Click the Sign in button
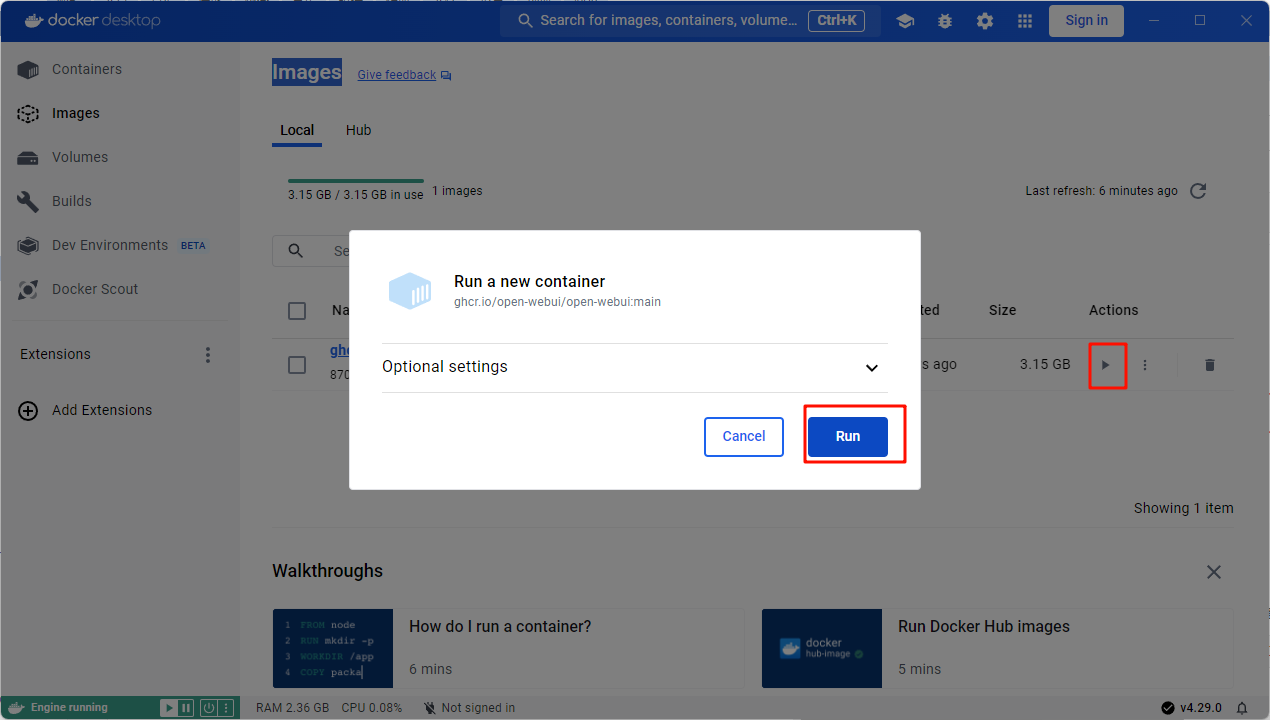This screenshot has height=720, width=1270. pyautogui.click(x=1086, y=21)
